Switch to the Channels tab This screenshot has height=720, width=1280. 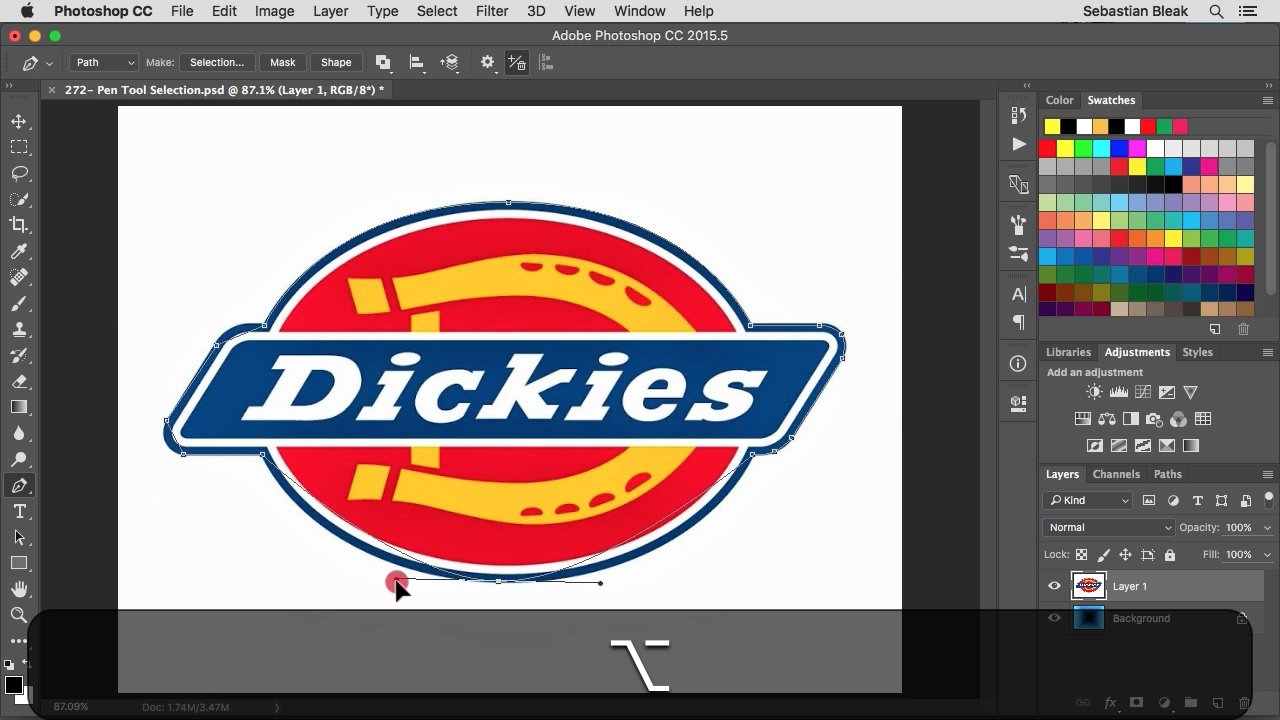pos(1116,474)
